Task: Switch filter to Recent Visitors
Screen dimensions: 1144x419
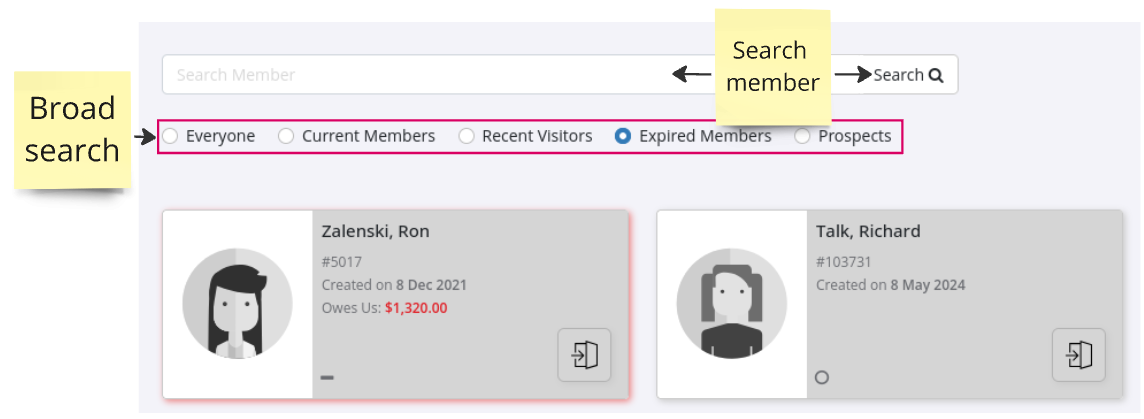Action: coord(466,136)
